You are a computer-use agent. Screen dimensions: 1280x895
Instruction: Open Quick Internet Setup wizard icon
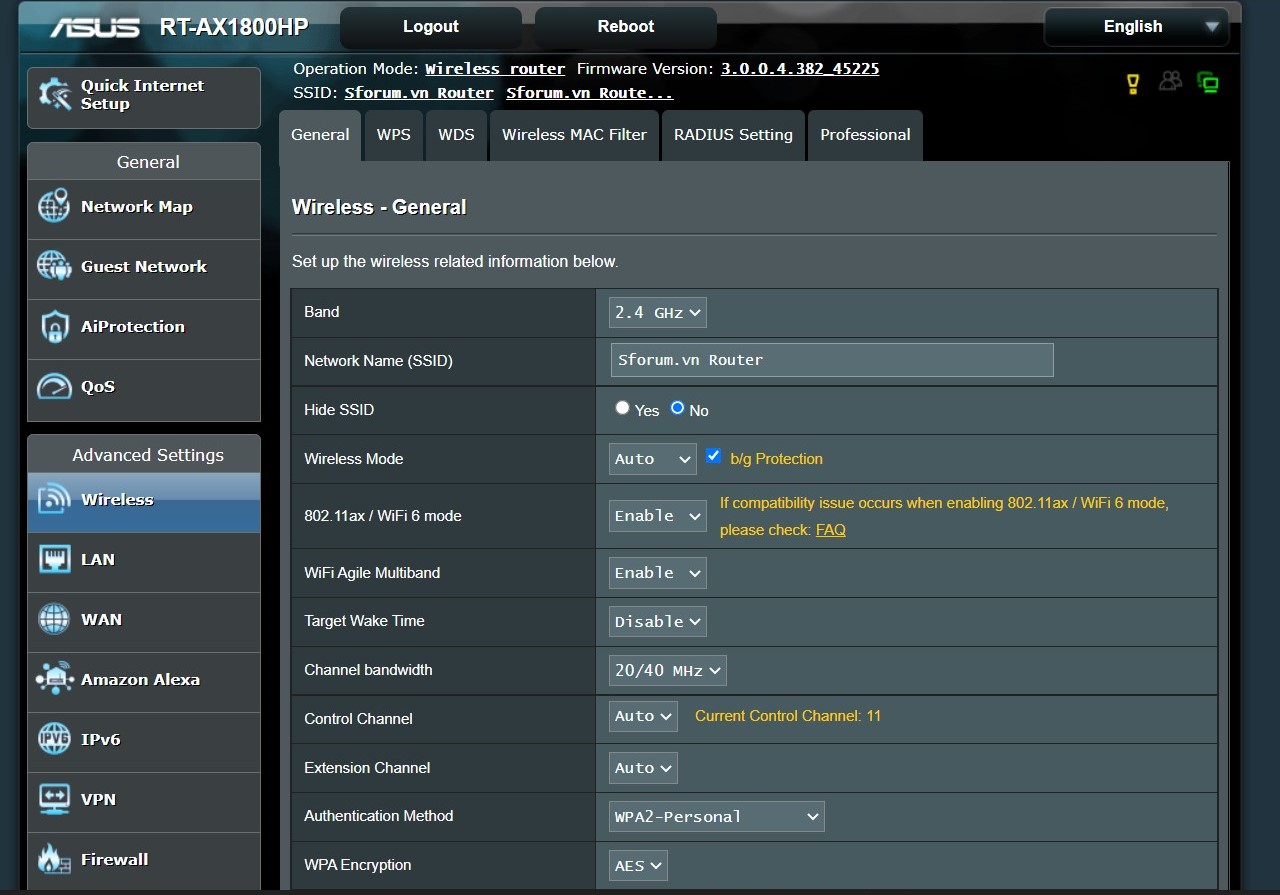click(x=54, y=95)
